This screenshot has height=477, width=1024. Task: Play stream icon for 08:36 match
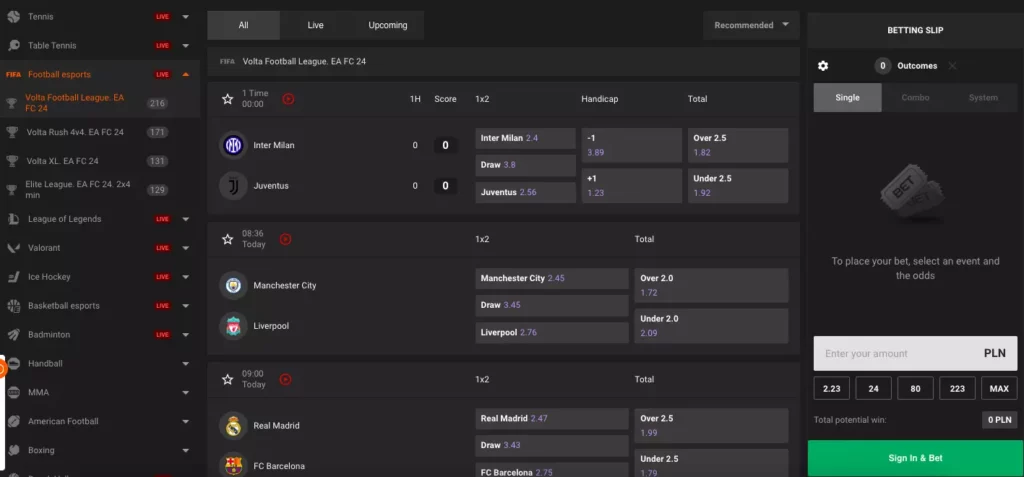pyautogui.click(x=285, y=239)
